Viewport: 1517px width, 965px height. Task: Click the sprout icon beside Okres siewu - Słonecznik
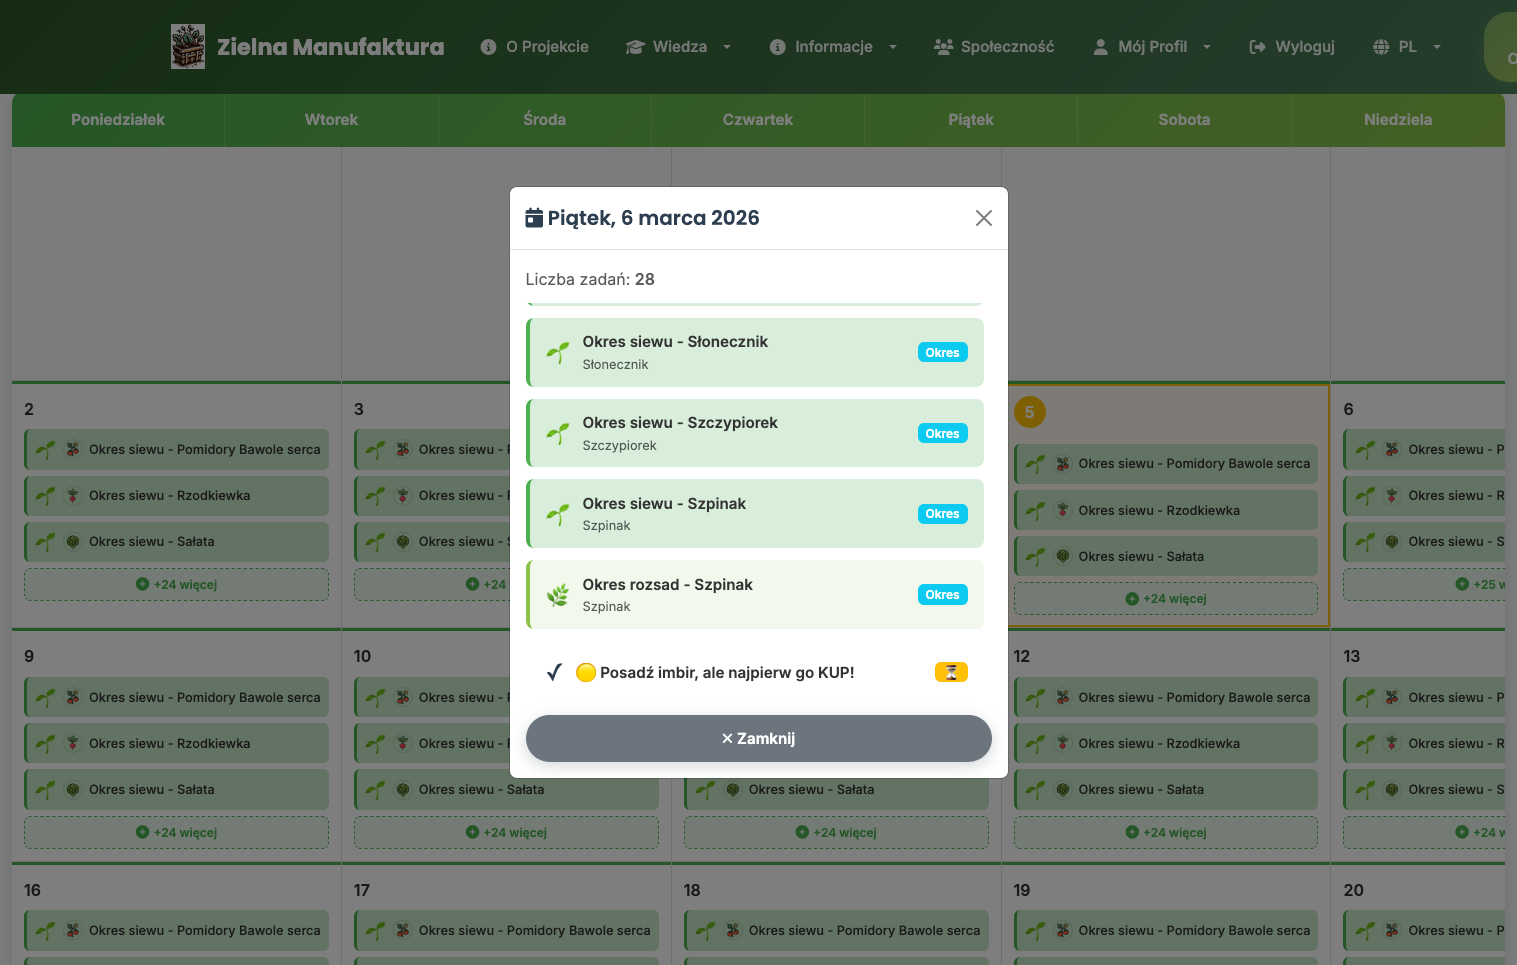[558, 352]
